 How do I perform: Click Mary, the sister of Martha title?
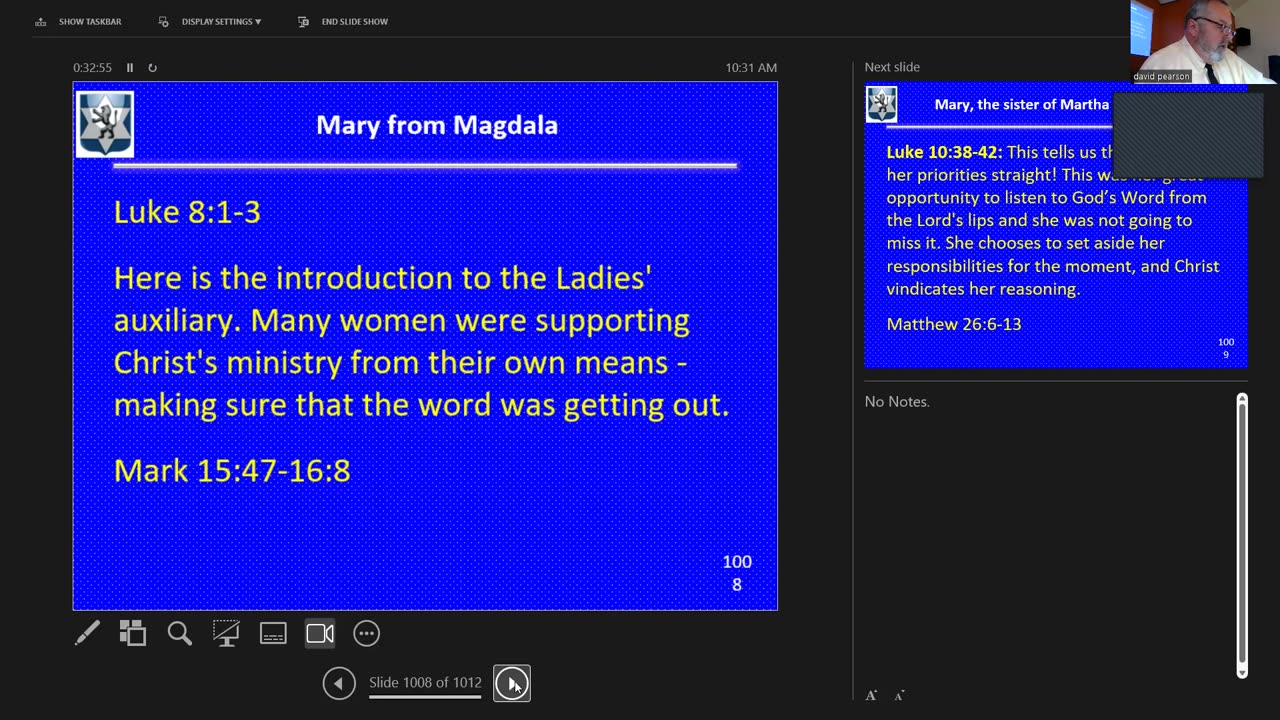(1022, 104)
